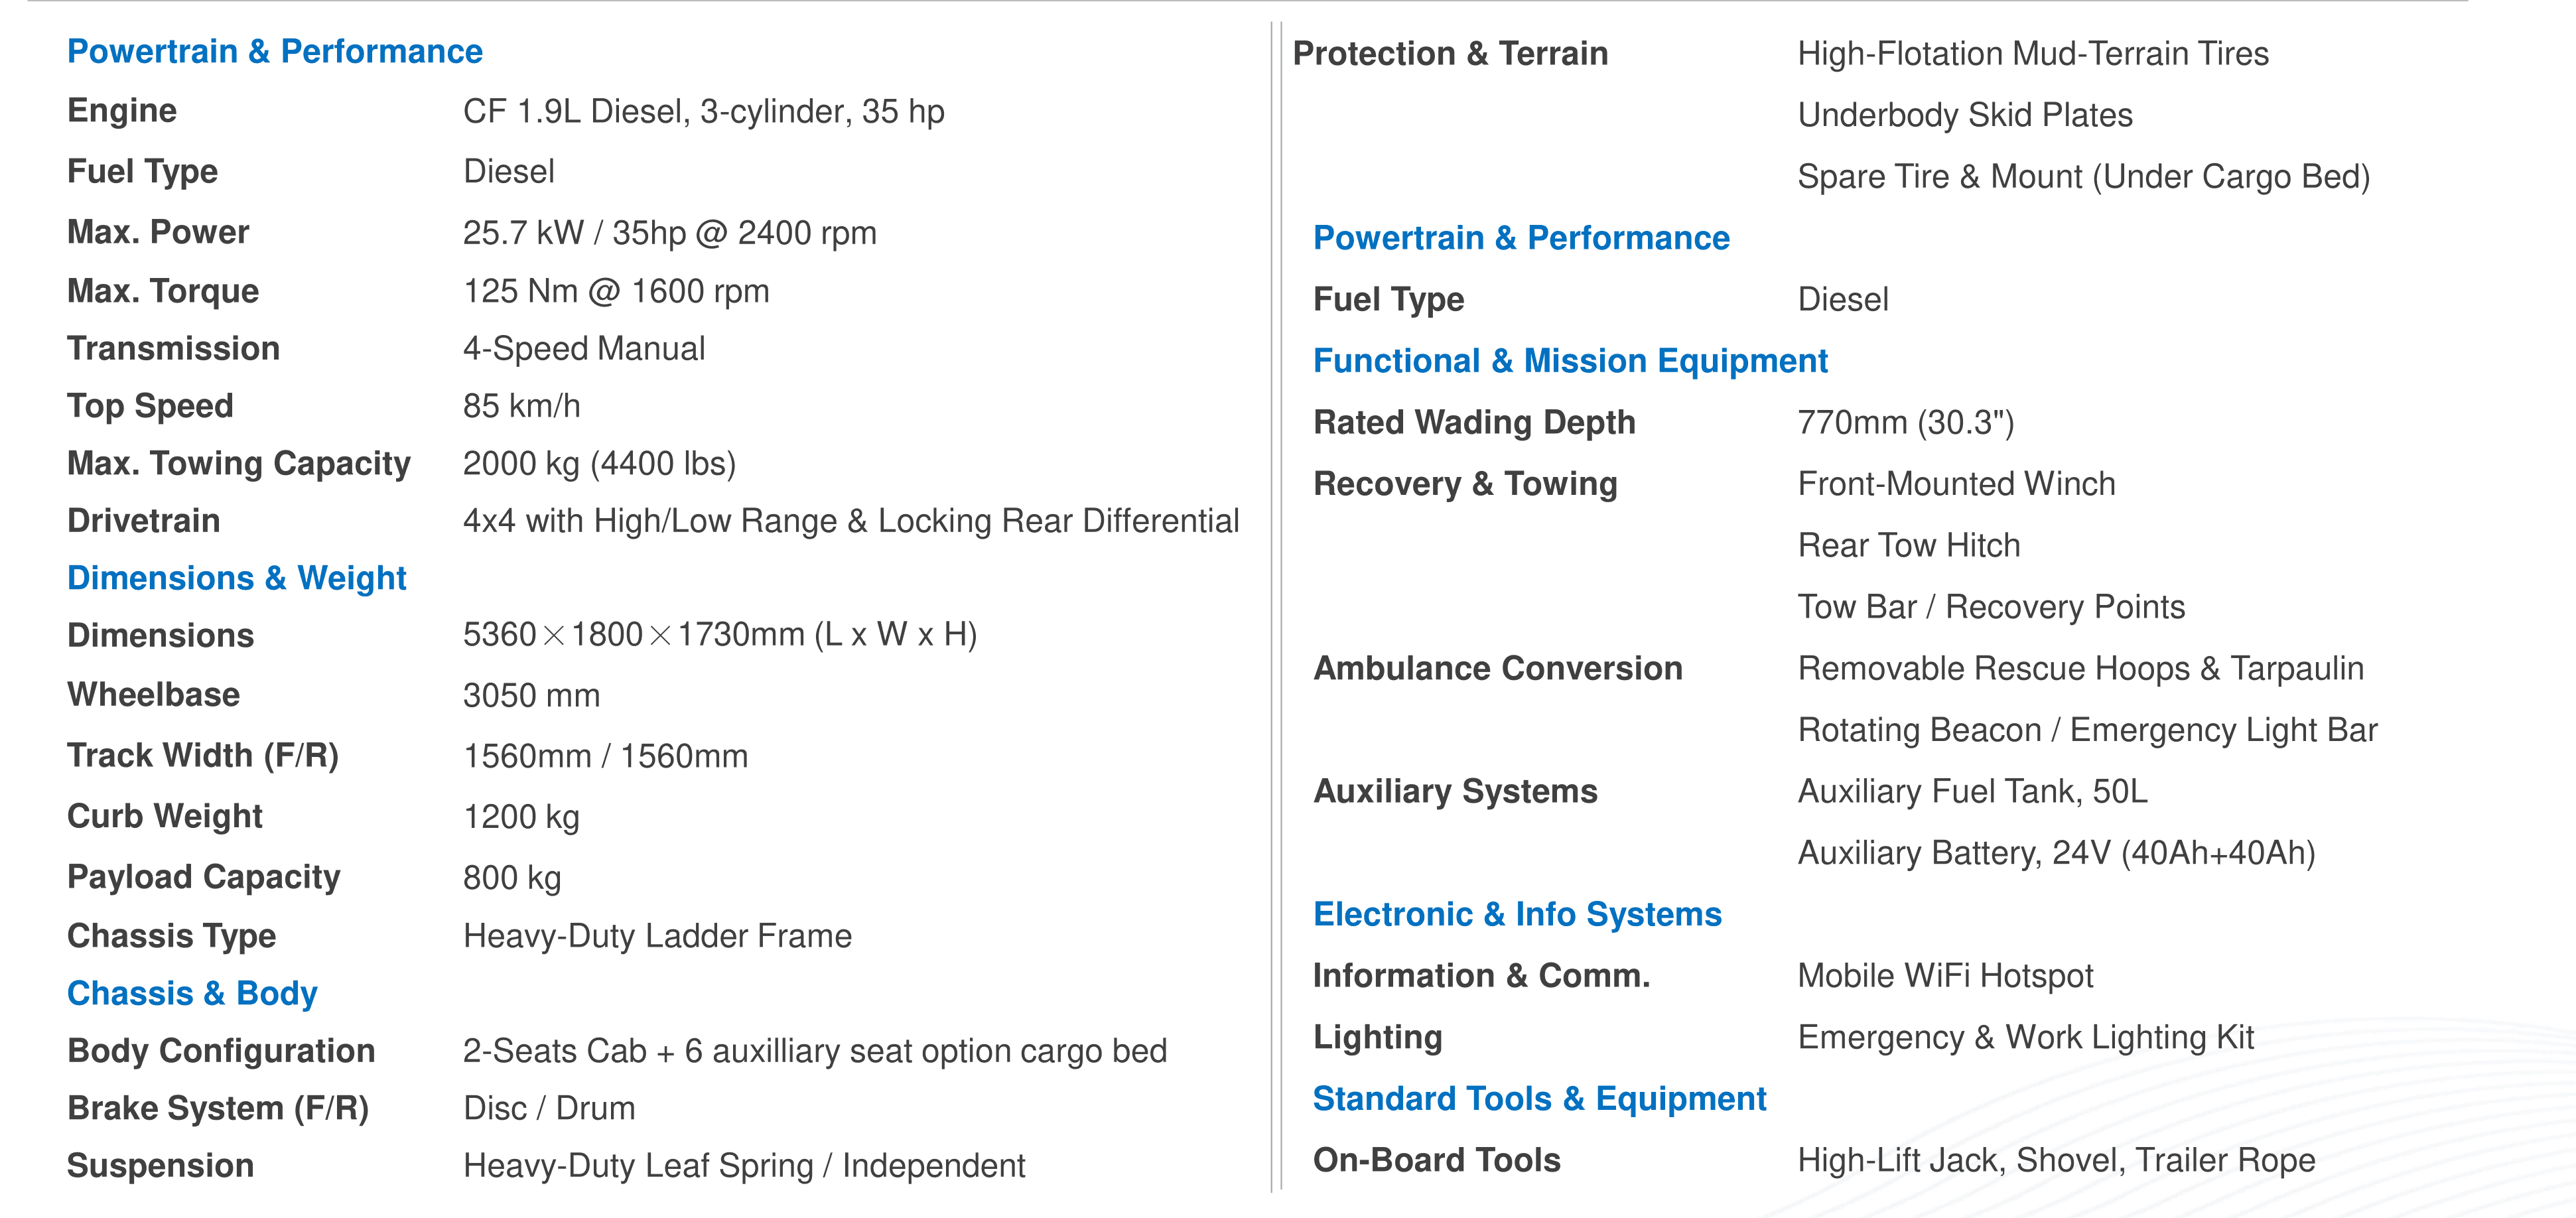Viewport: 2576px width, 1218px height.
Task: Click the Max. Towing Capacity label
Action: pyautogui.click(x=238, y=464)
